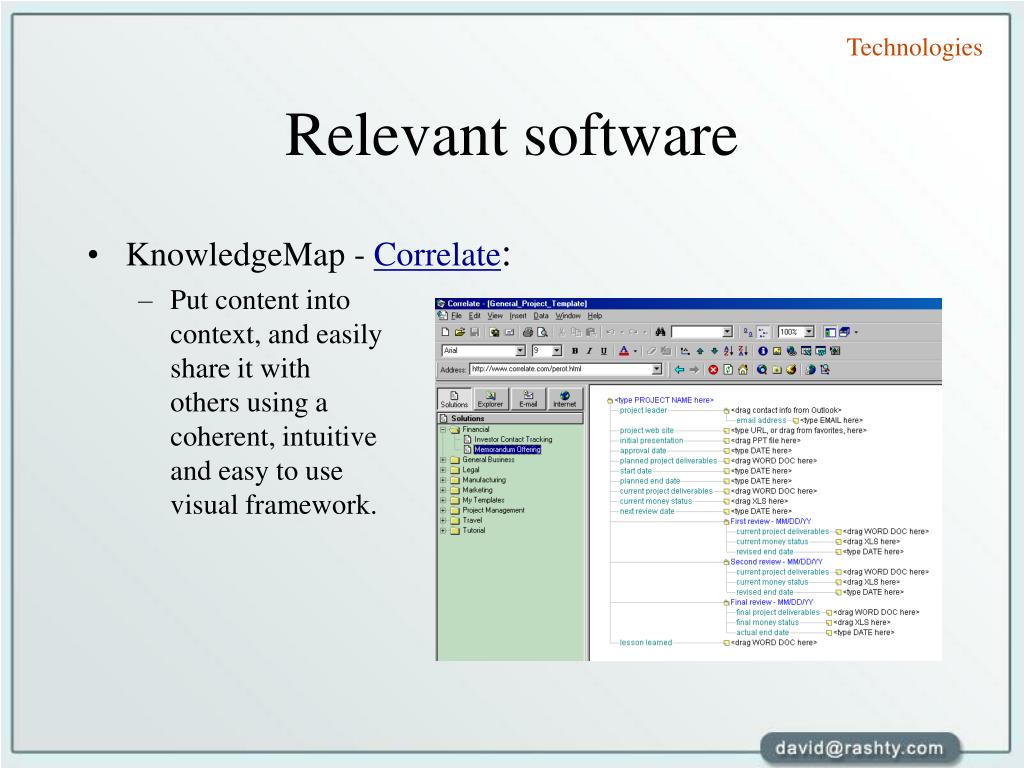
Task: Open the 100% zoom dropdown
Action: (x=809, y=332)
